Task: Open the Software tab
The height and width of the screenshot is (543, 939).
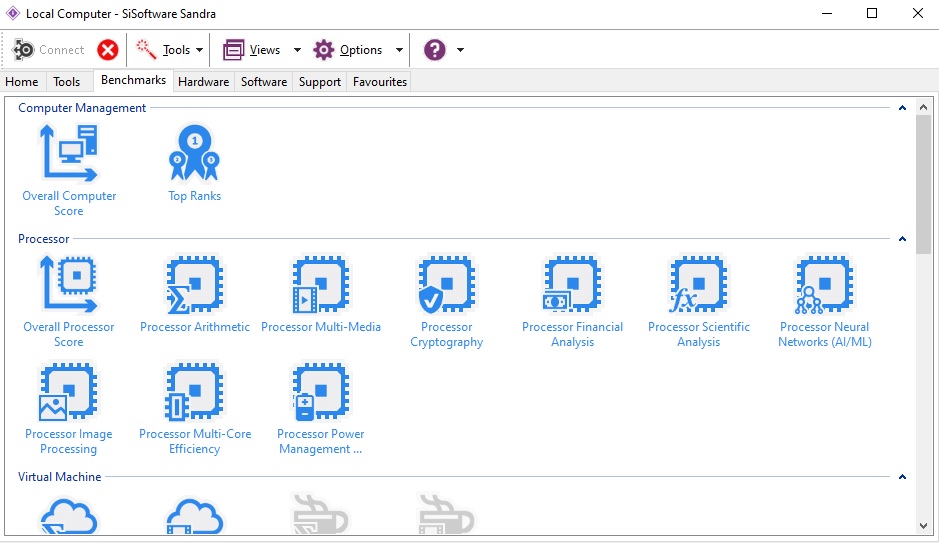Action: [264, 81]
